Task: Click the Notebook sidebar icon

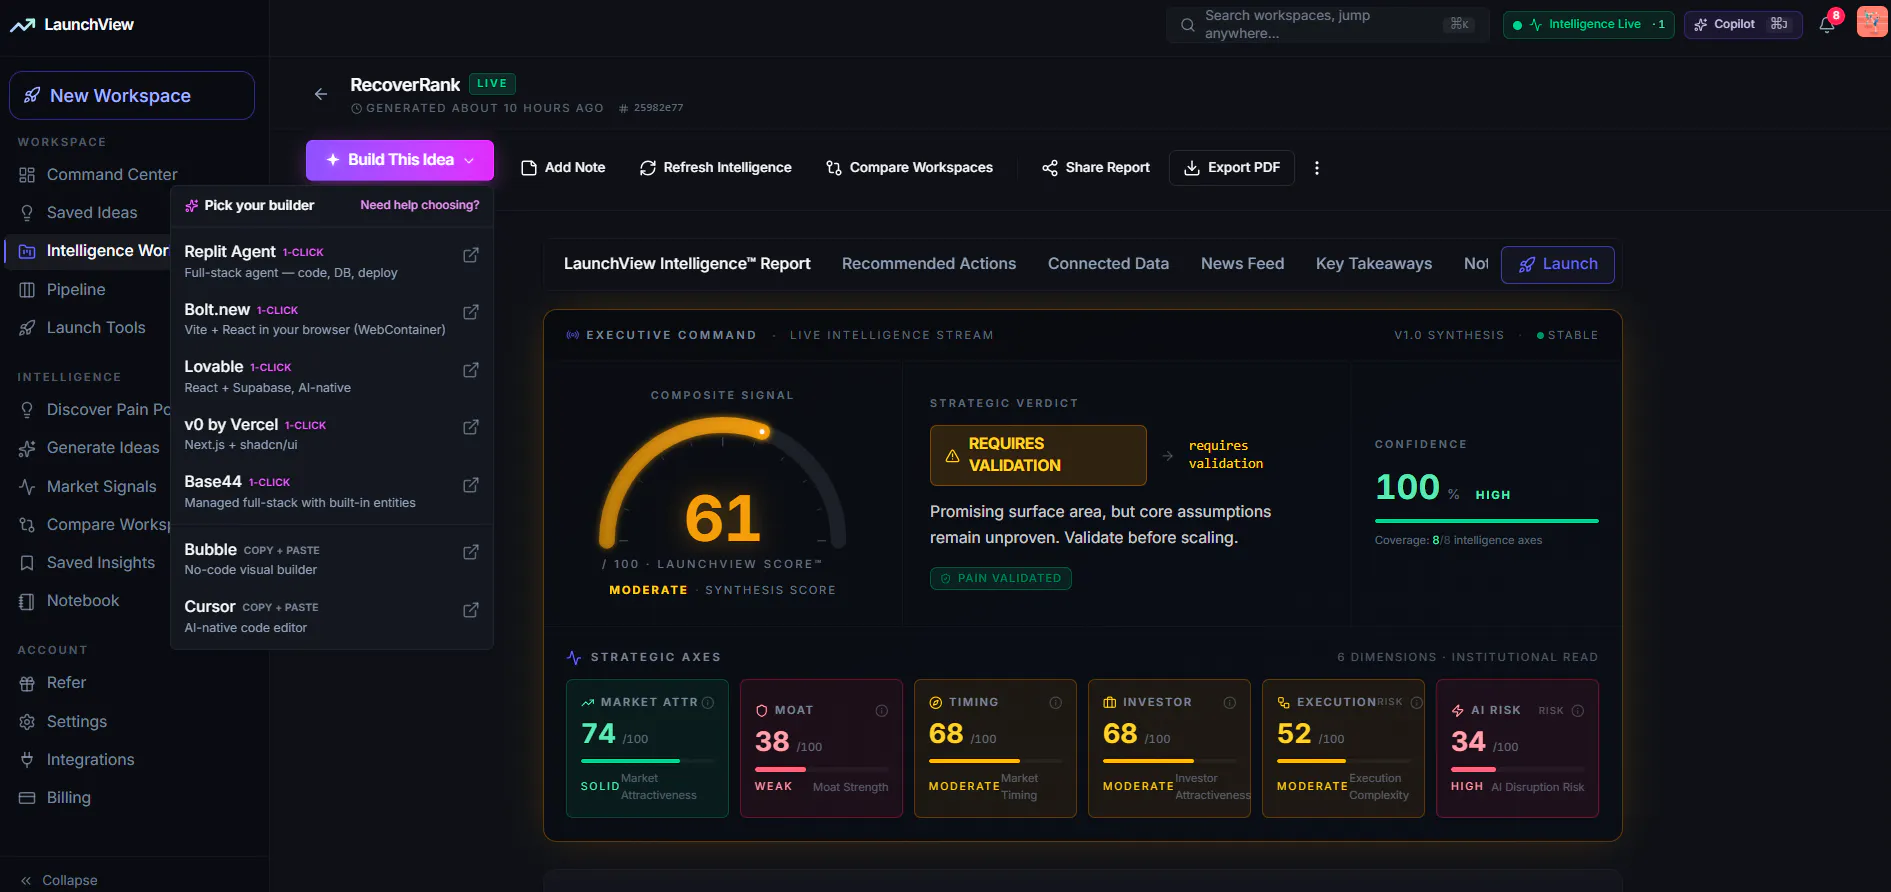Action: click(27, 601)
